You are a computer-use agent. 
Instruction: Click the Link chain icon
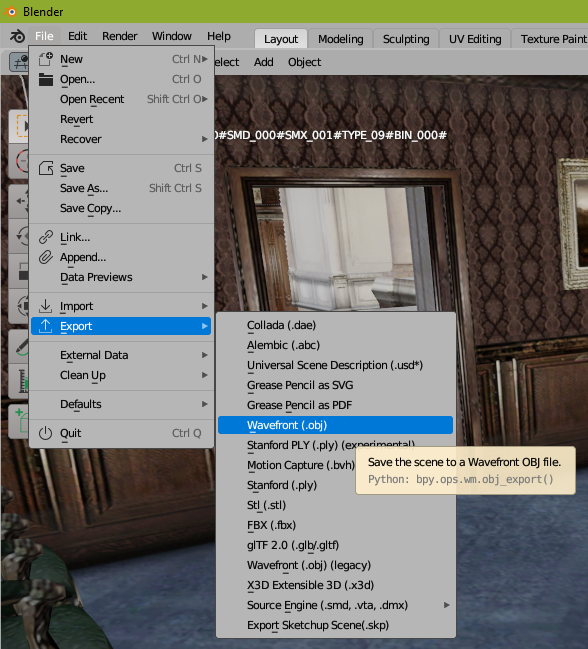[46, 237]
